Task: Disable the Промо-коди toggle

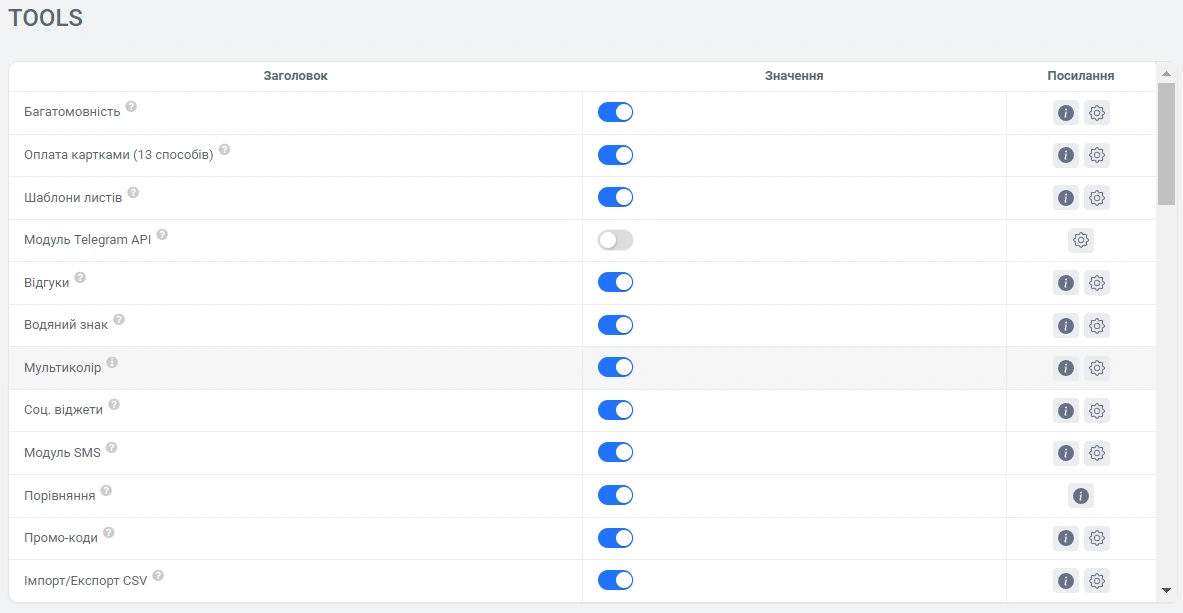Action: (615, 538)
